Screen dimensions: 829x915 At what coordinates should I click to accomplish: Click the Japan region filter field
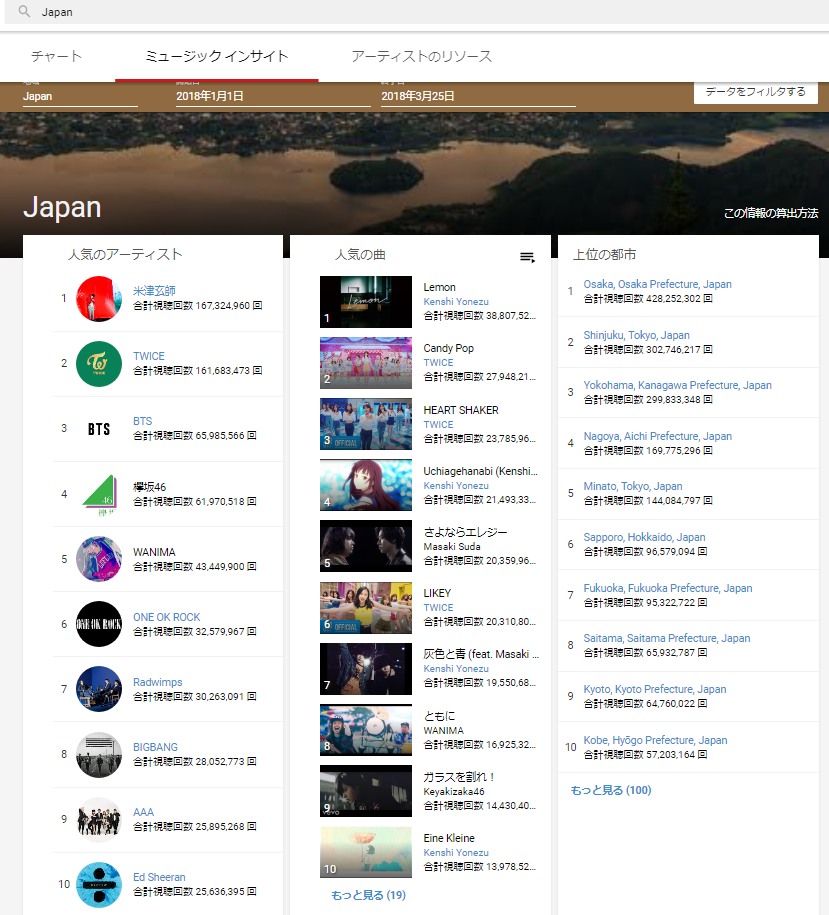click(x=80, y=96)
